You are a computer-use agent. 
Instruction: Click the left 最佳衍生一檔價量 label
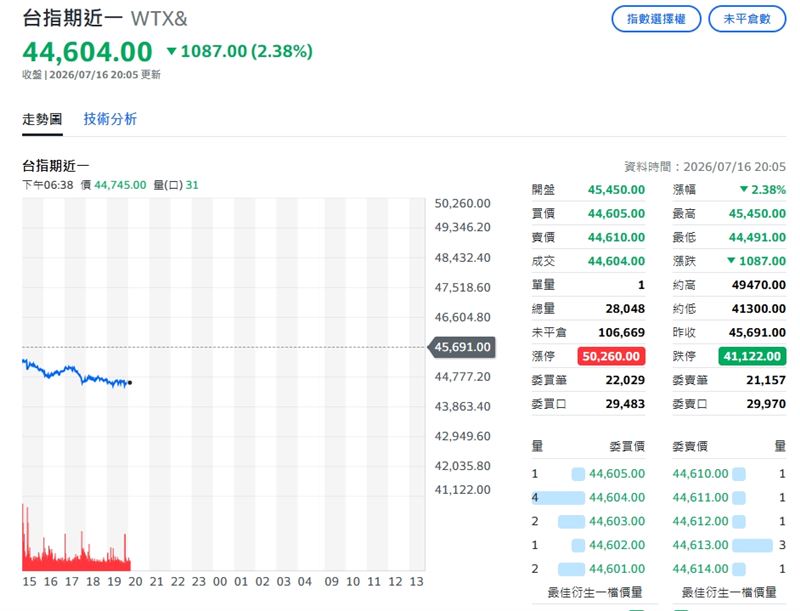click(595, 592)
